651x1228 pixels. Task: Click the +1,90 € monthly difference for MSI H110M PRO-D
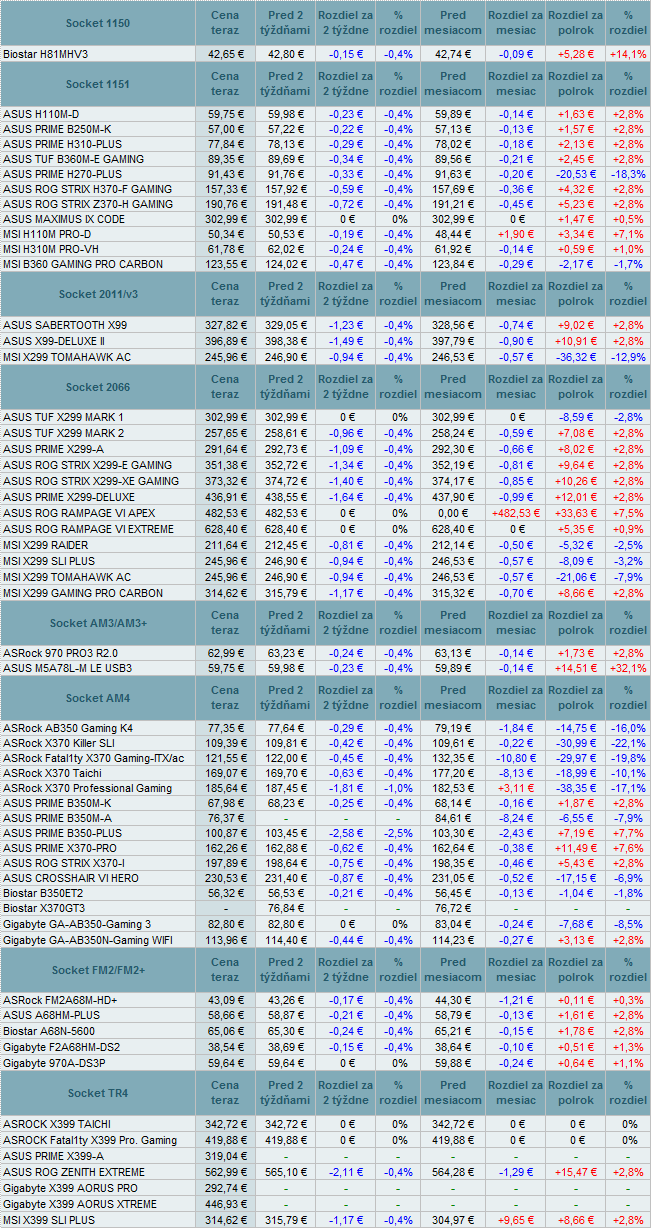[x=516, y=234]
